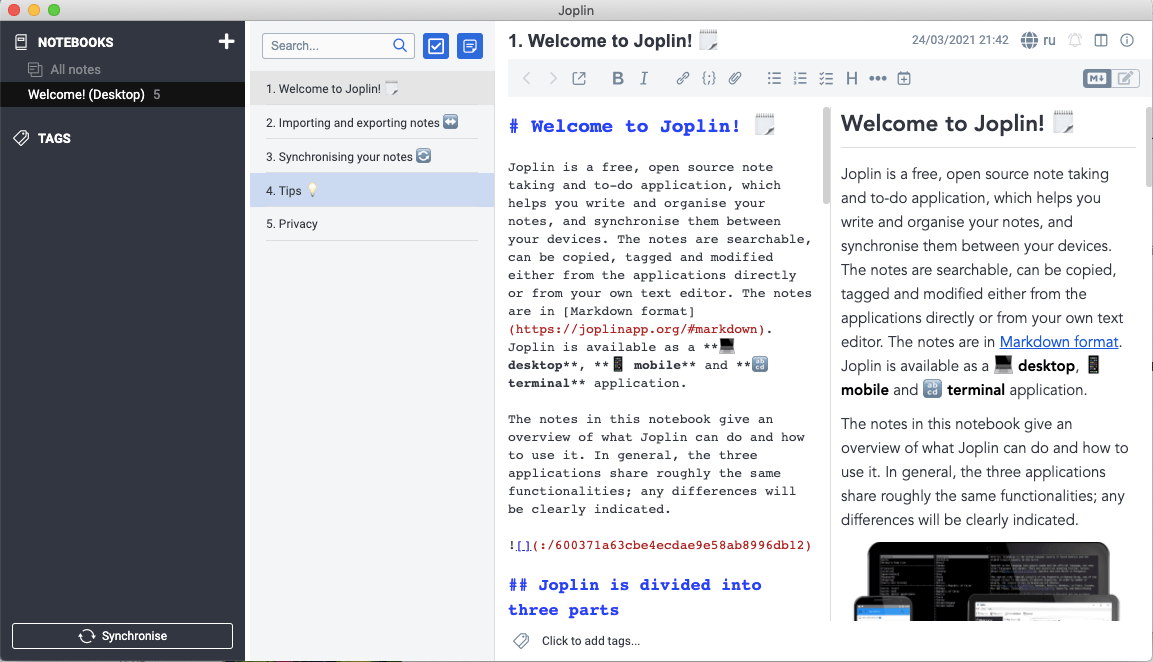Click the image resource ID line in editor
The width and height of the screenshot is (1153, 662).
click(660, 546)
